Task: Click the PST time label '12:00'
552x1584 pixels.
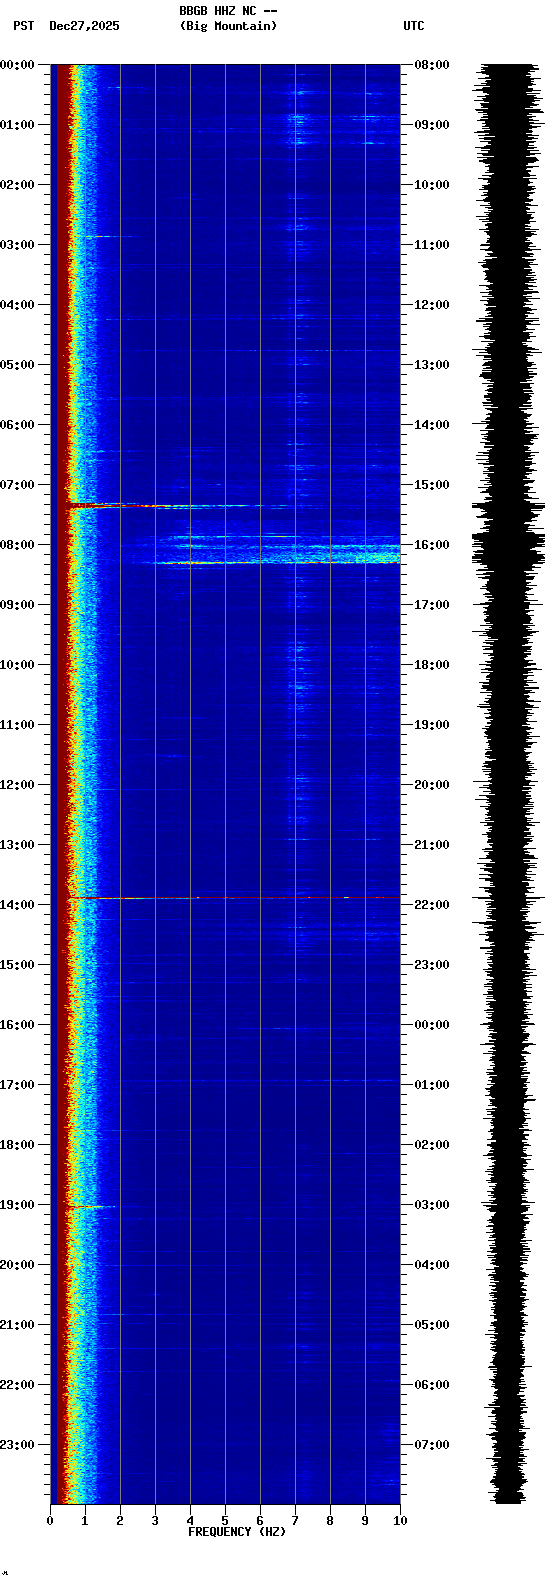Action: [17, 785]
